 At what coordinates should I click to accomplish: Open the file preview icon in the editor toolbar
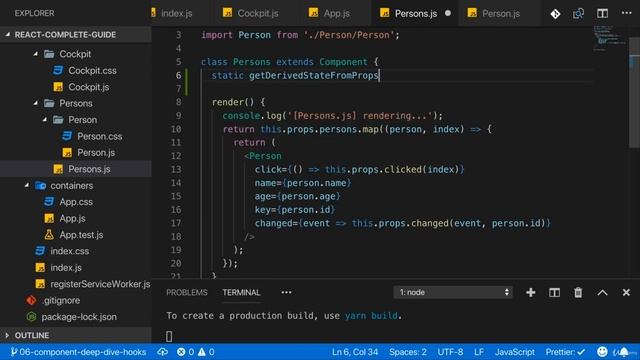pyautogui.click(x=578, y=14)
